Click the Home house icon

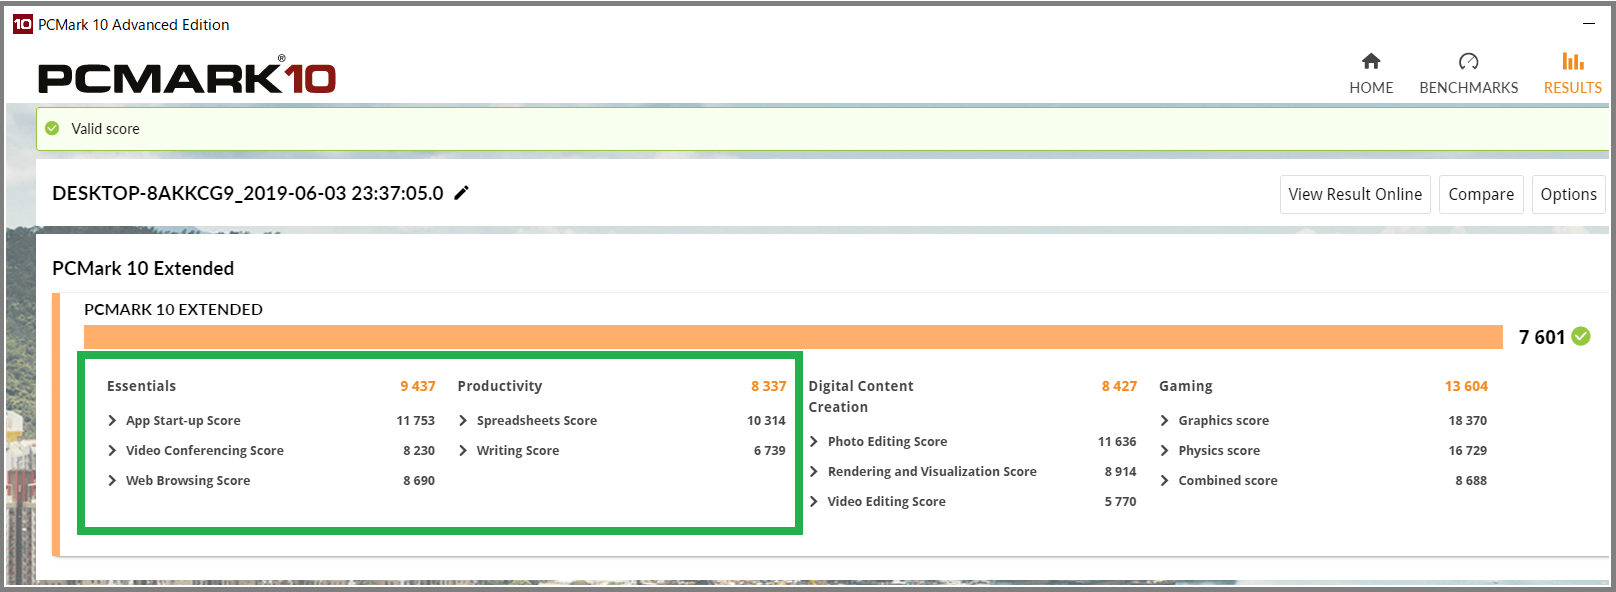point(1371,61)
